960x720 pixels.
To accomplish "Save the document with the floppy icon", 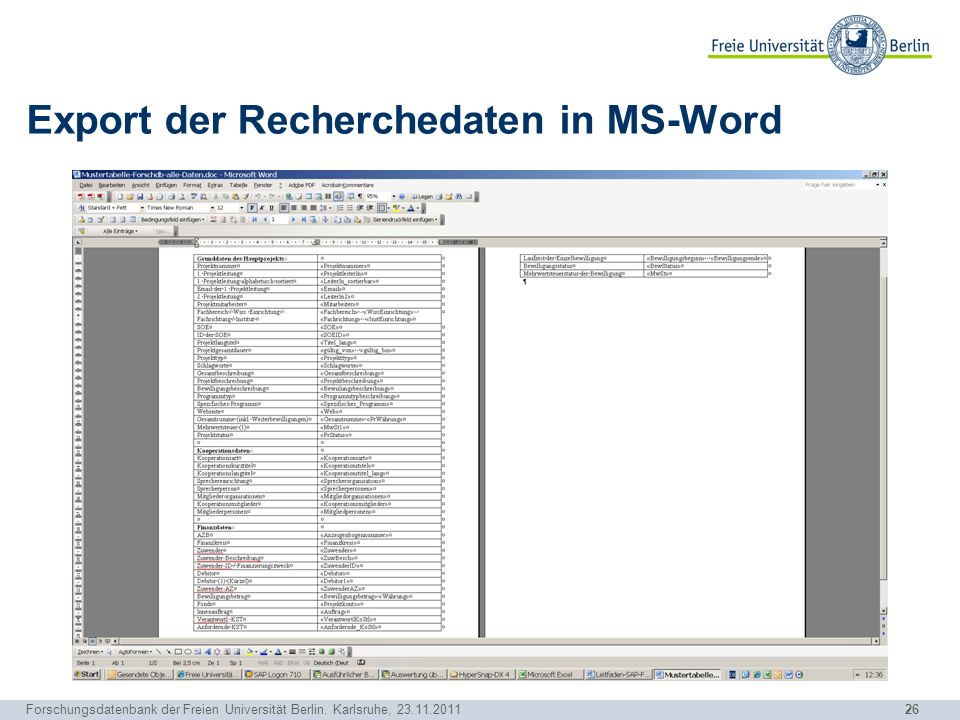I will pyautogui.click(x=140, y=197).
